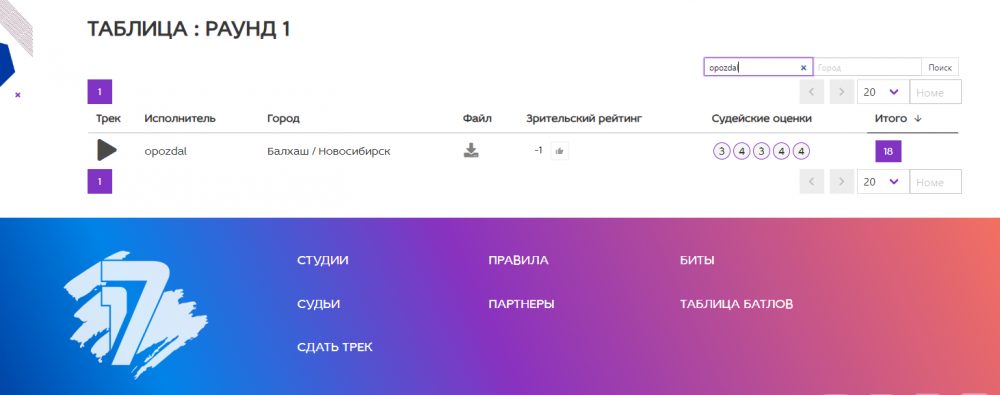Image resolution: width=1000 pixels, height=395 pixels.
Task: Click the Город search field
Action: 867,67
